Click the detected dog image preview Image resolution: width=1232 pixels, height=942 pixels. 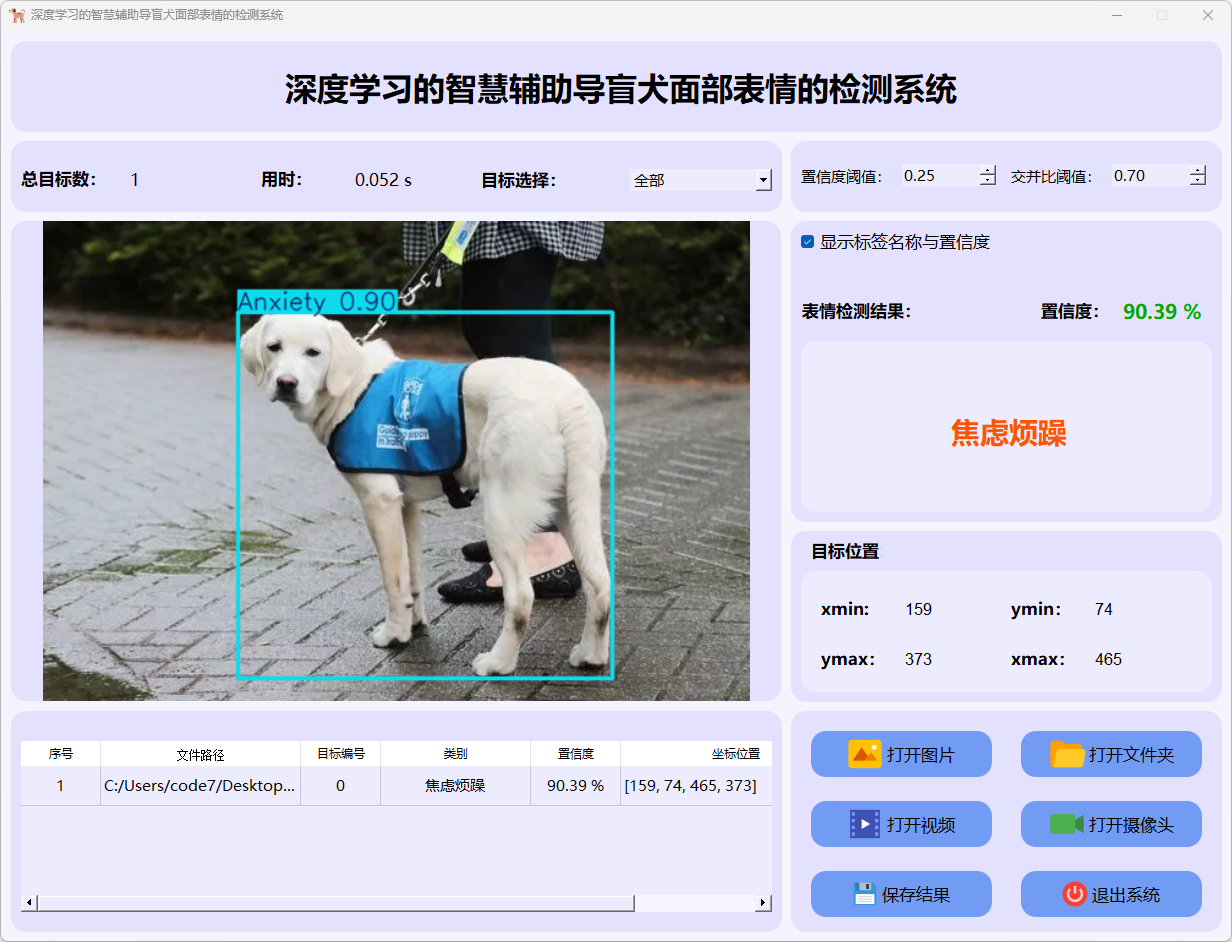396,460
